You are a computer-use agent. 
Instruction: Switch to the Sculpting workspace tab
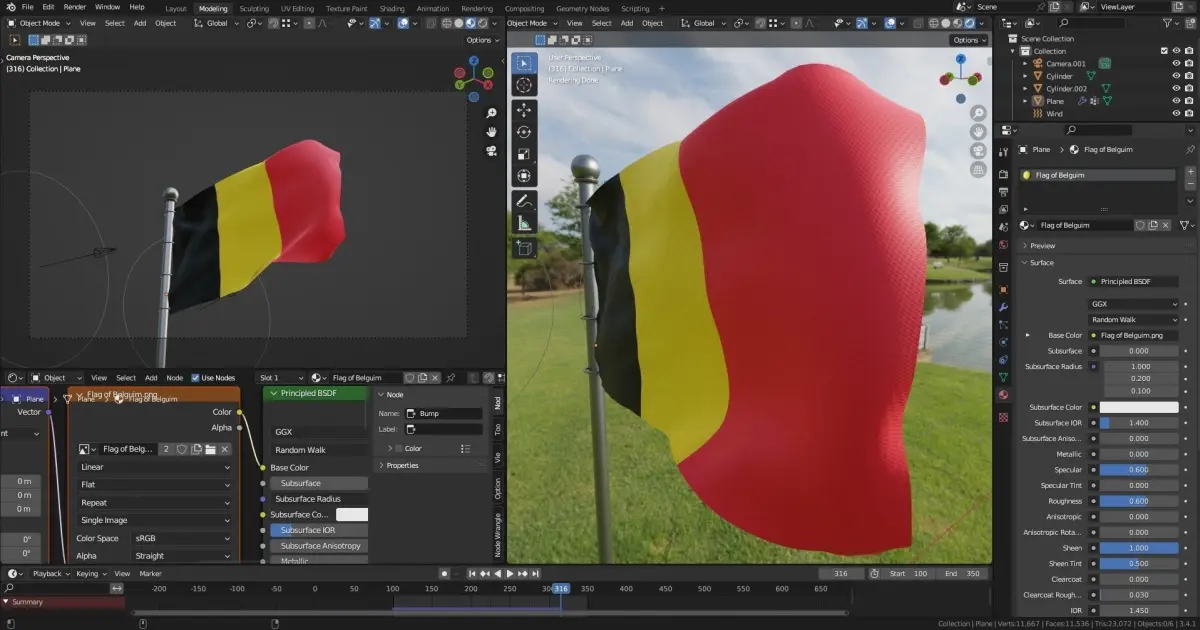point(254,8)
